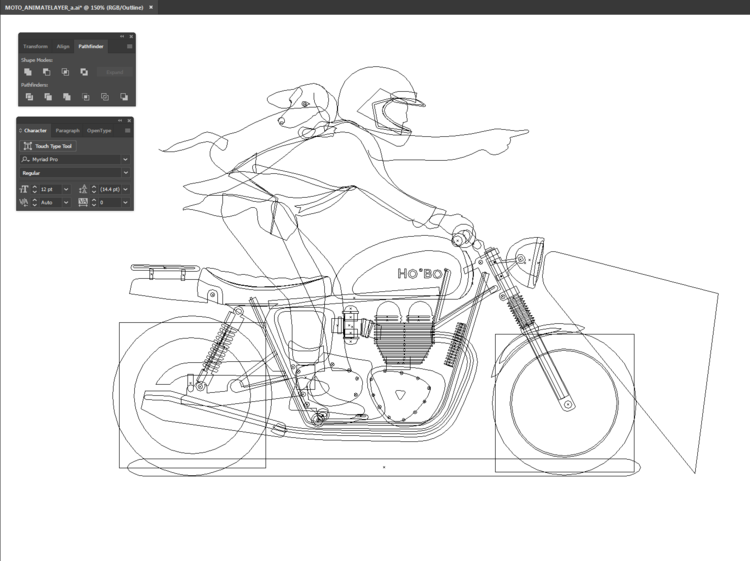Click the tracking field showing 0
Screen dimensions: 750x561
coord(110,203)
